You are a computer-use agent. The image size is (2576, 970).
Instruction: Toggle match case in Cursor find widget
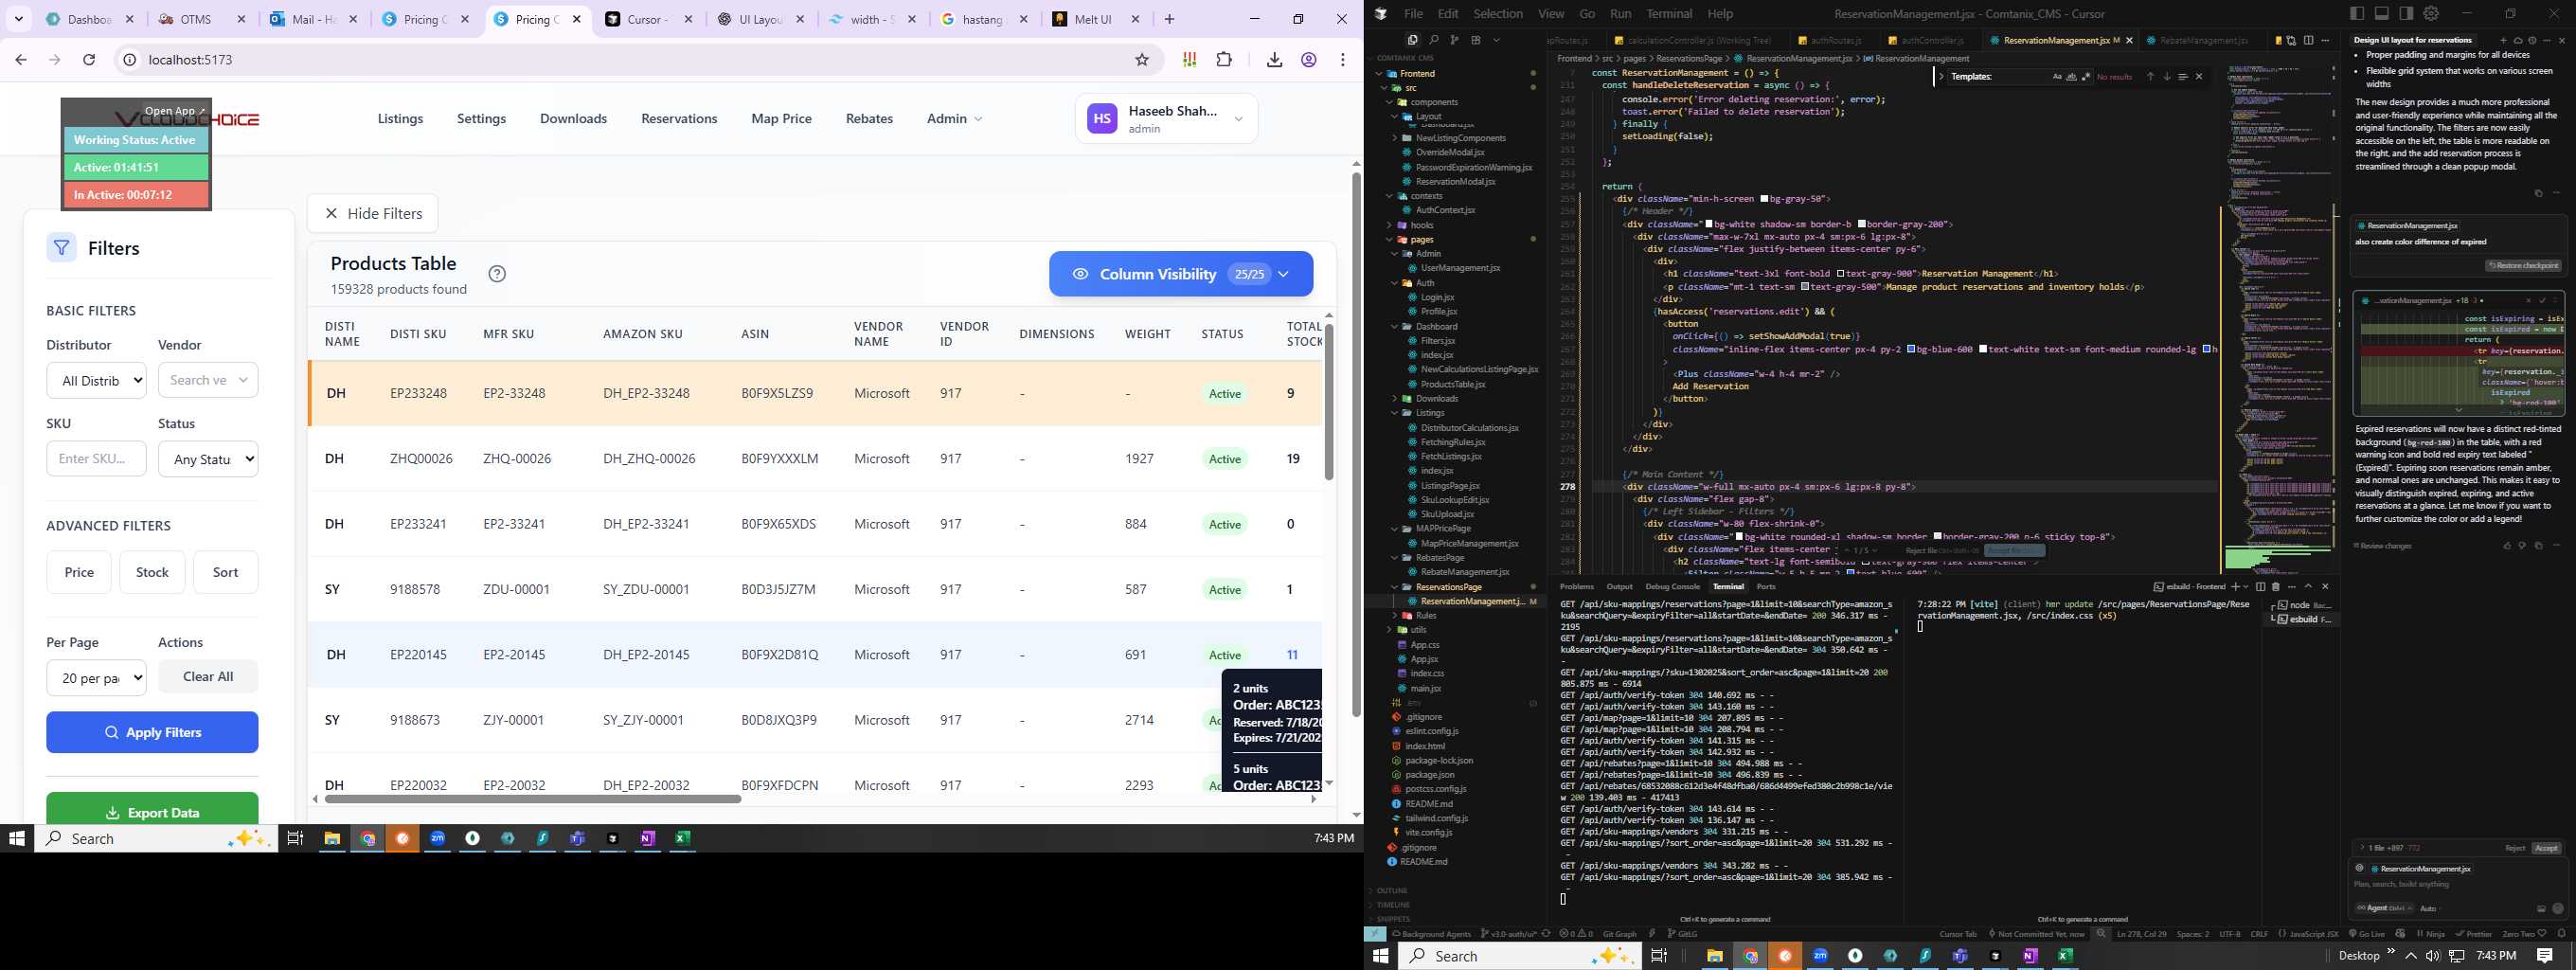(2057, 77)
